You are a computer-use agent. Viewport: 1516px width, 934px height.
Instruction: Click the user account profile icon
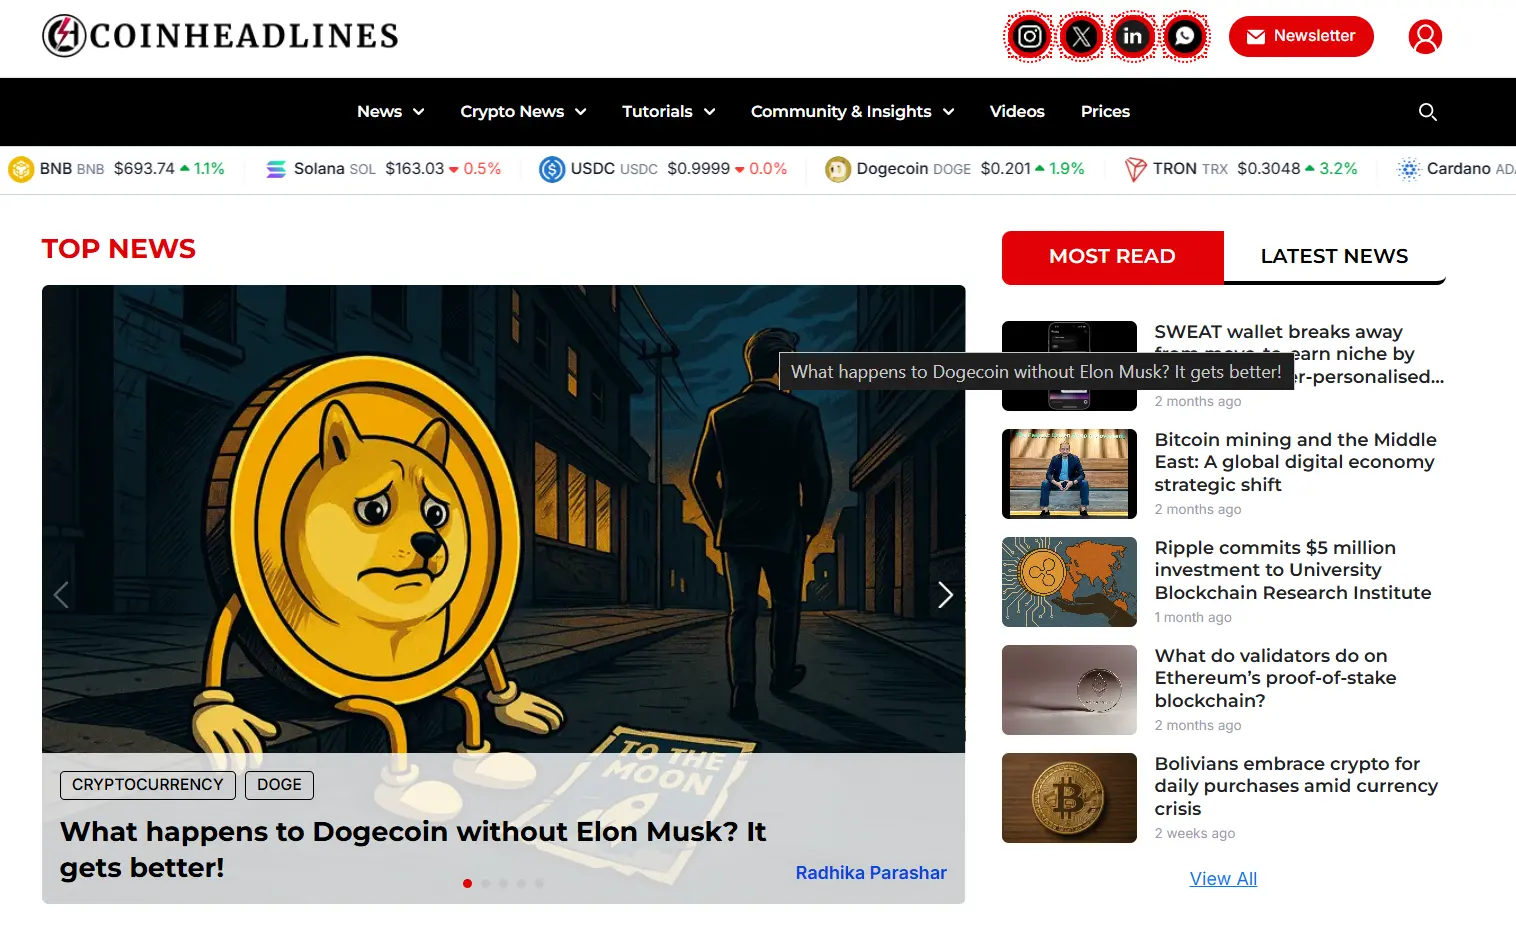pos(1425,37)
